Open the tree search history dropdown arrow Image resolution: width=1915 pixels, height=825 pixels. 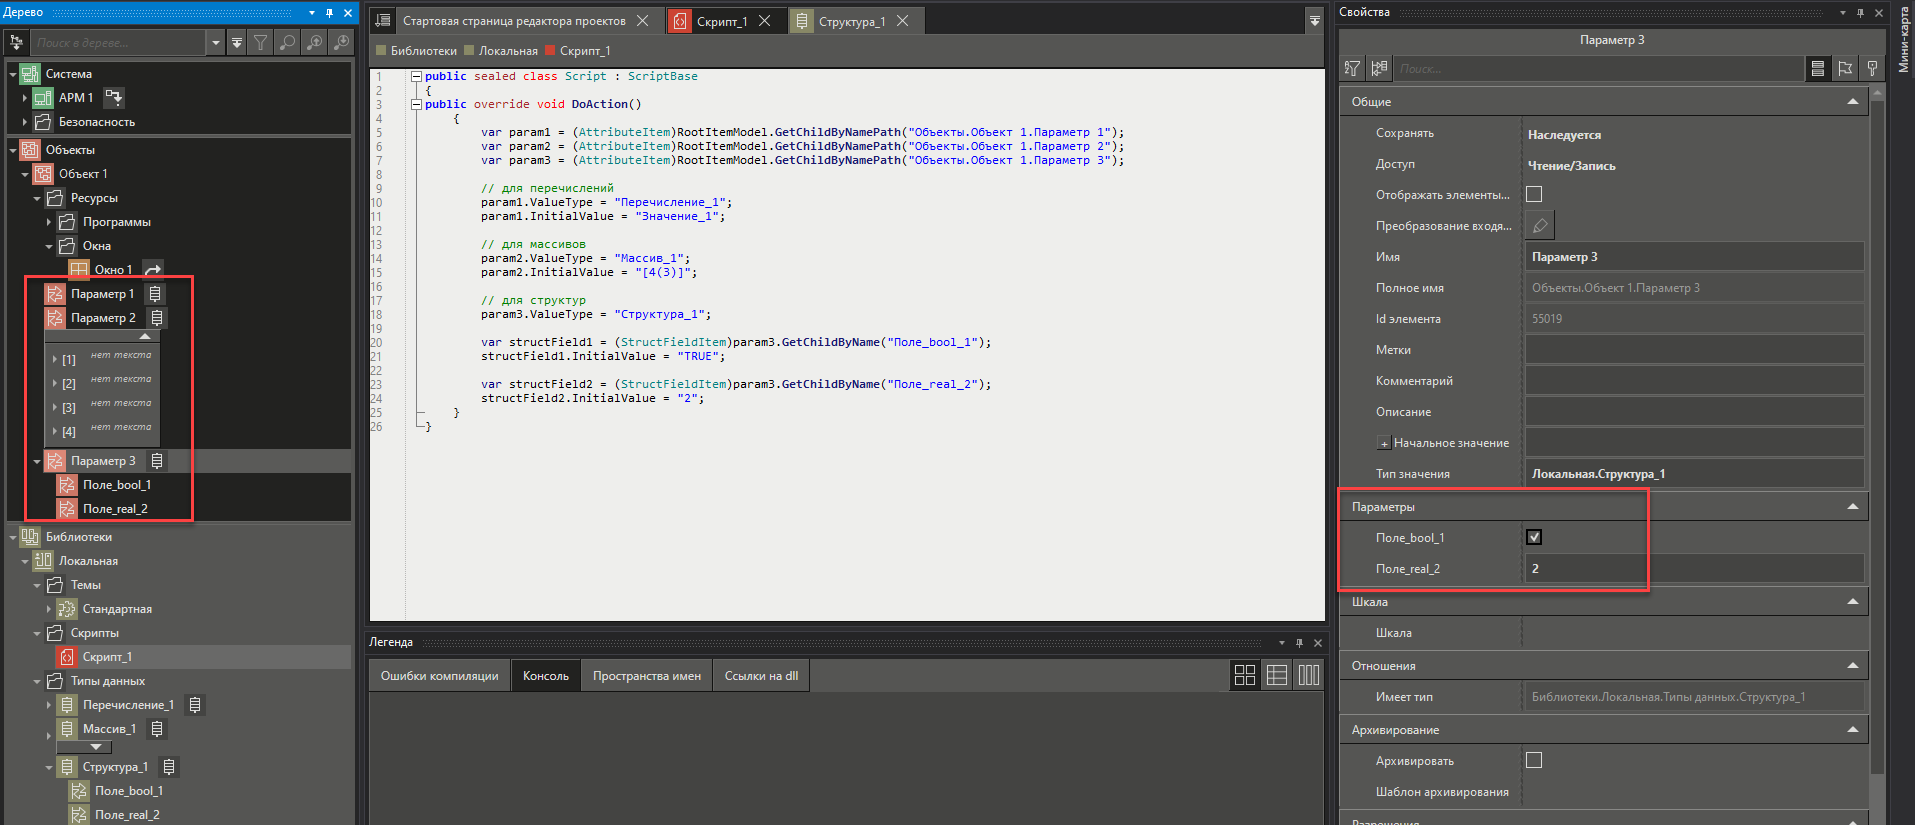coord(215,42)
